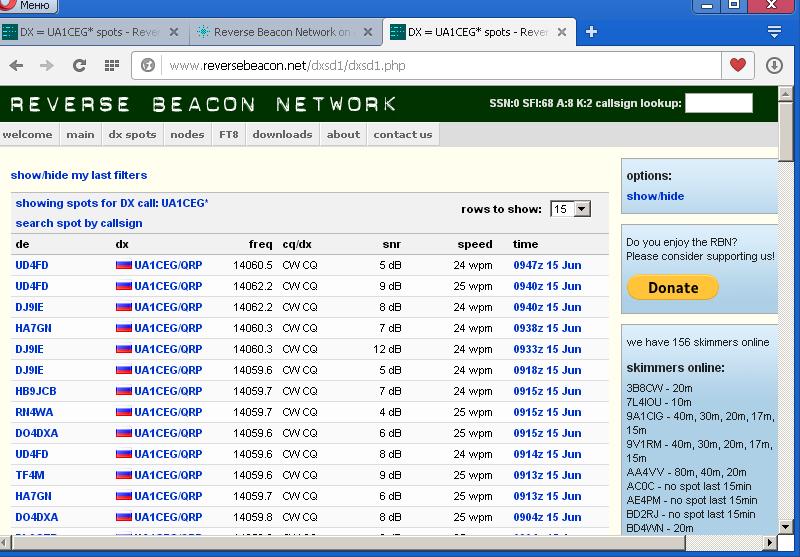The height and width of the screenshot is (557, 800).
Task: Click the address bar URL field
Action: click(x=441, y=66)
